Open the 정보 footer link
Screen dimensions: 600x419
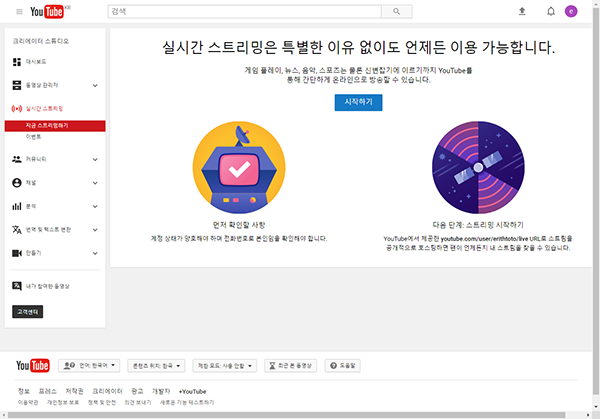tap(24, 391)
